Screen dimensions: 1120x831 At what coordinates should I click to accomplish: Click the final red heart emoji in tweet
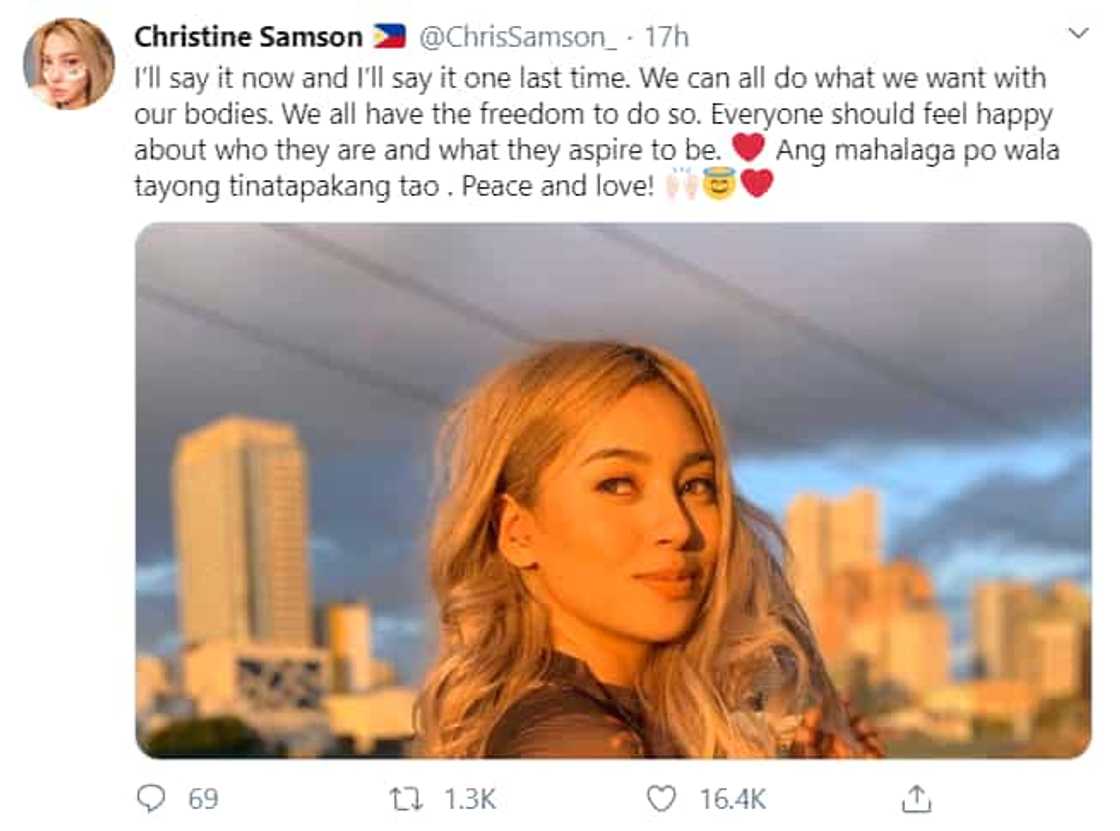[757, 184]
